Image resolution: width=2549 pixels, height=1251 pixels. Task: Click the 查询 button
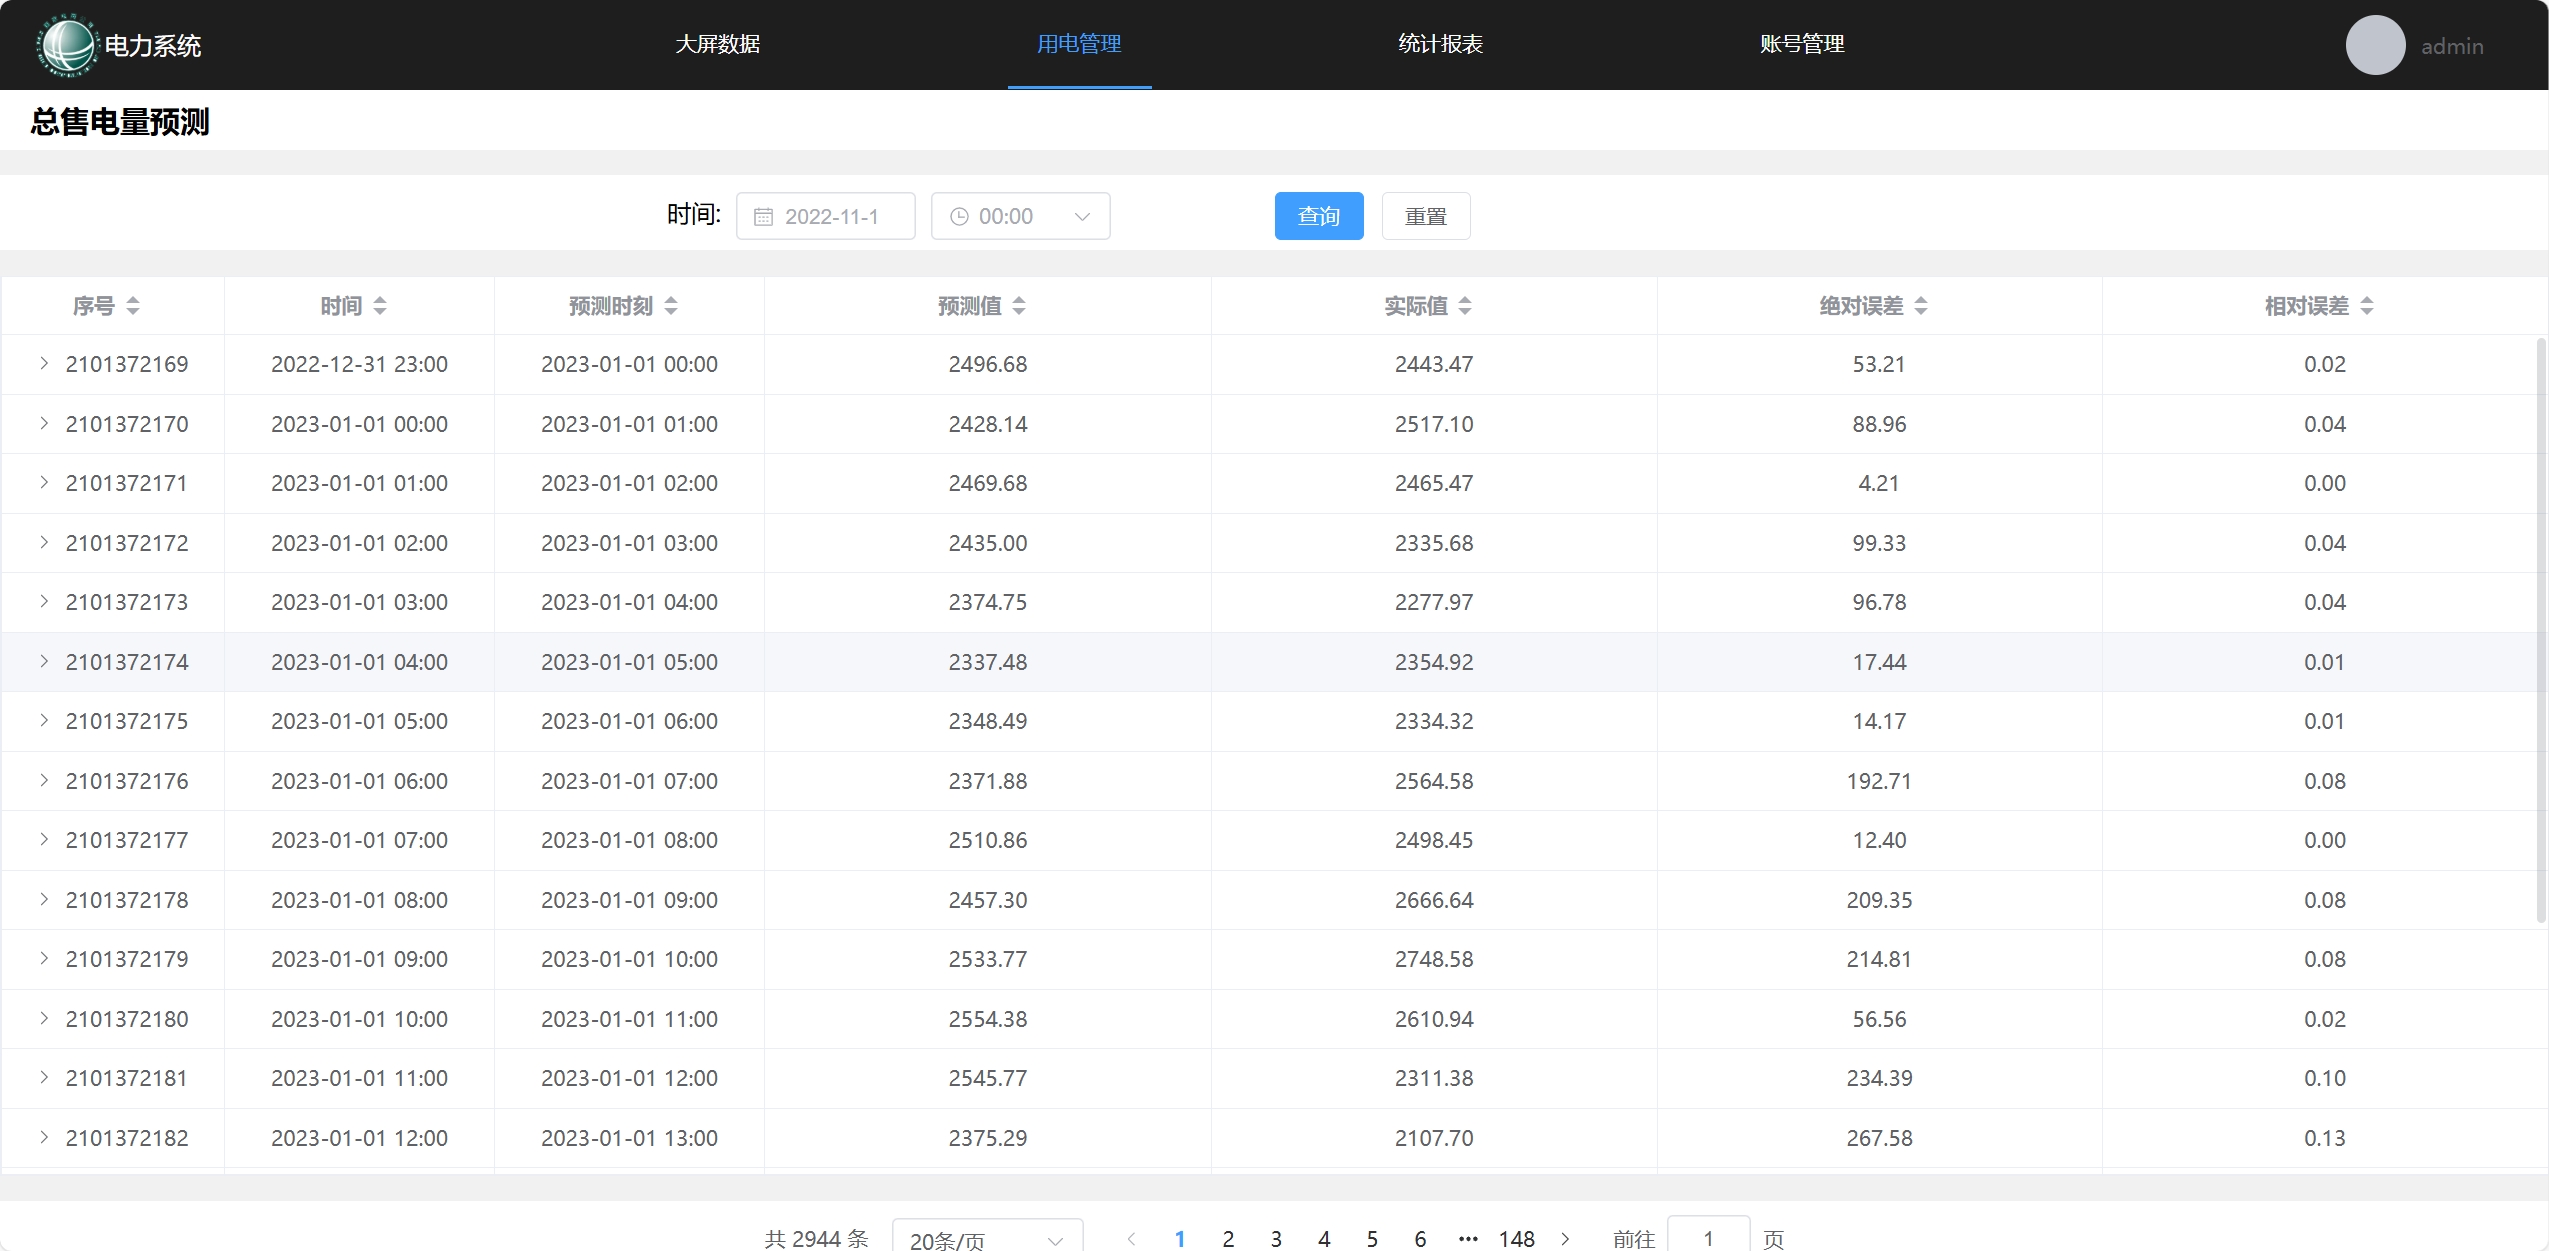pyautogui.click(x=1319, y=216)
